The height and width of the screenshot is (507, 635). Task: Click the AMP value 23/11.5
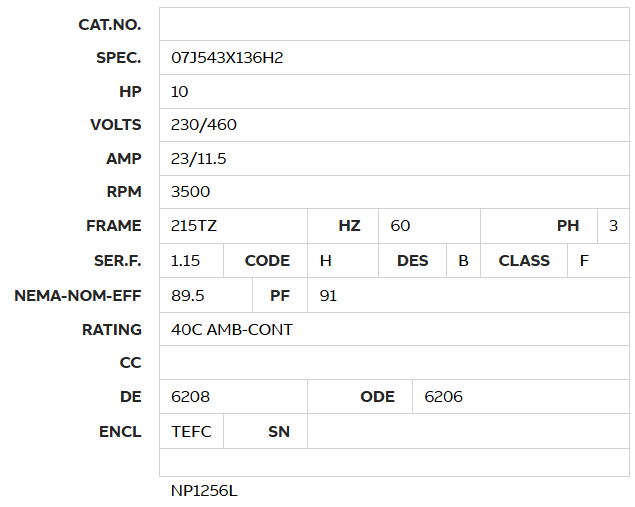click(x=201, y=159)
